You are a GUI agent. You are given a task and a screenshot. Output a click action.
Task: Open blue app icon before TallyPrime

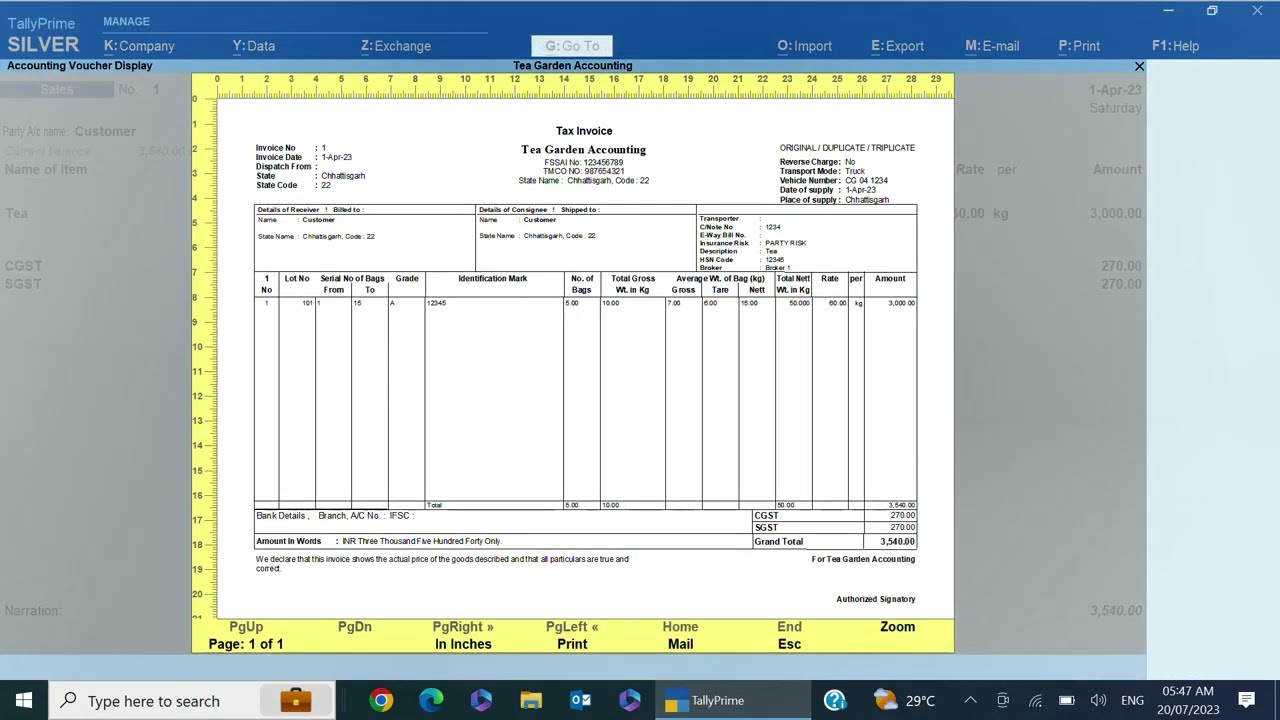coord(630,701)
